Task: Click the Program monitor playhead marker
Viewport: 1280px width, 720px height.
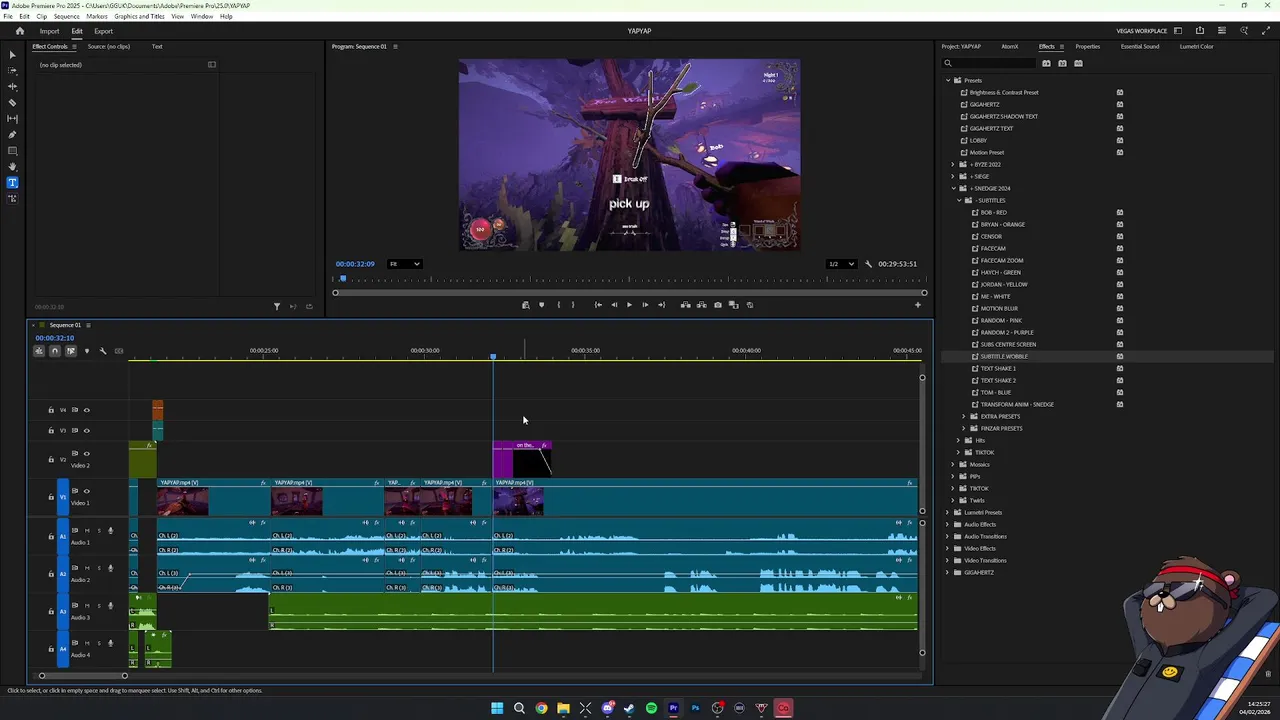Action: pyautogui.click(x=342, y=279)
